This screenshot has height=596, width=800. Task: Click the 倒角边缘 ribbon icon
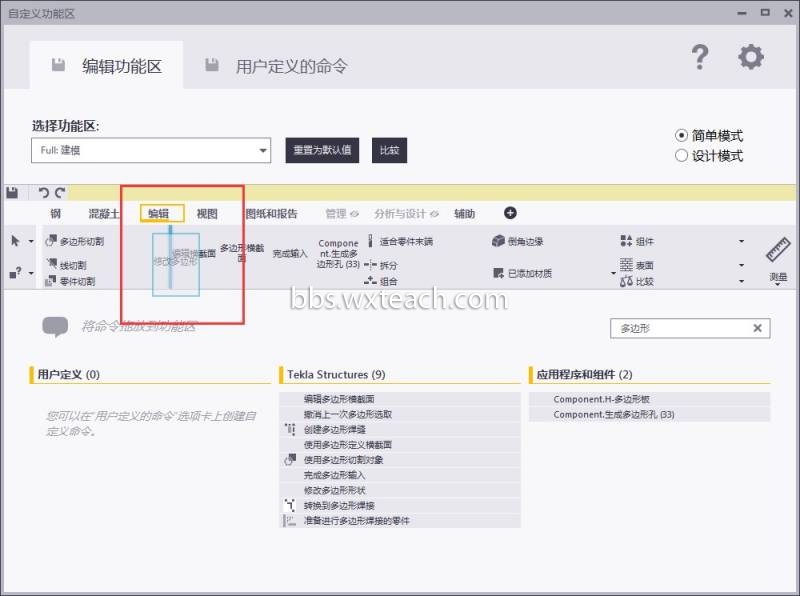coord(498,241)
